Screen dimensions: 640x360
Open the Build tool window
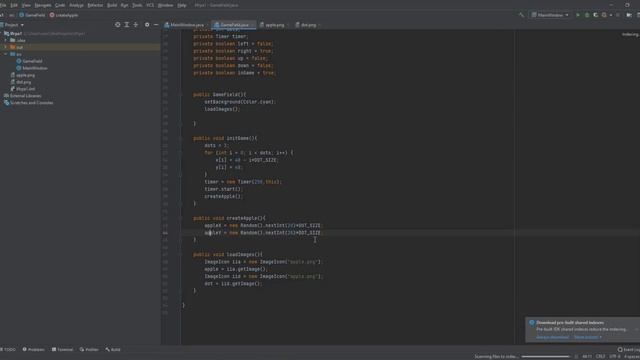(x=113, y=350)
